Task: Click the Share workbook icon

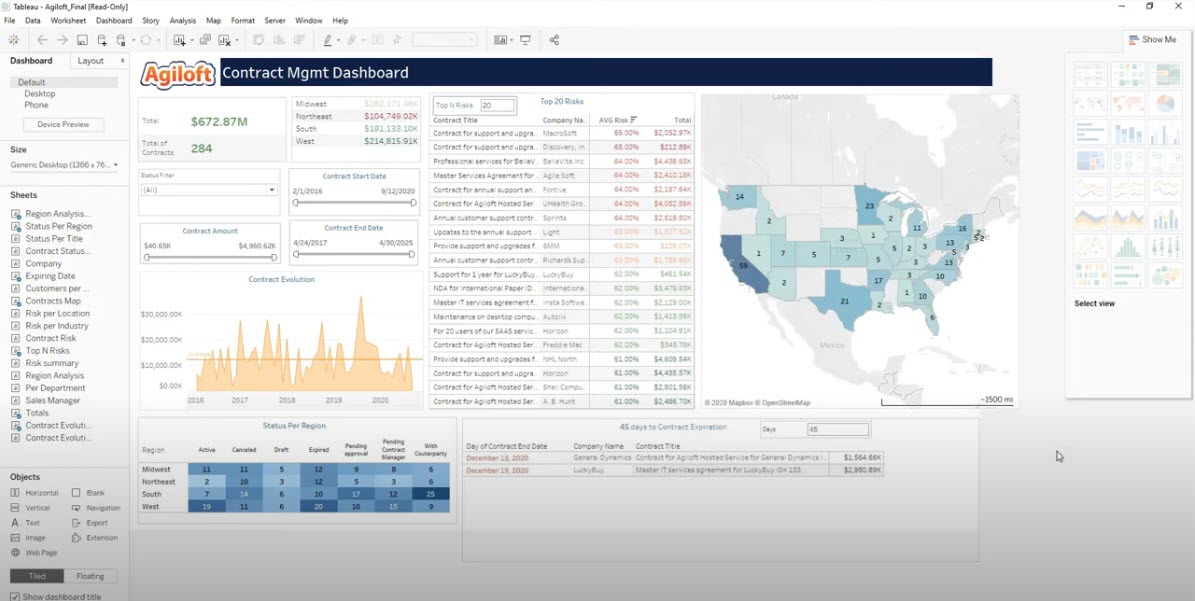Action: click(x=554, y=40)
